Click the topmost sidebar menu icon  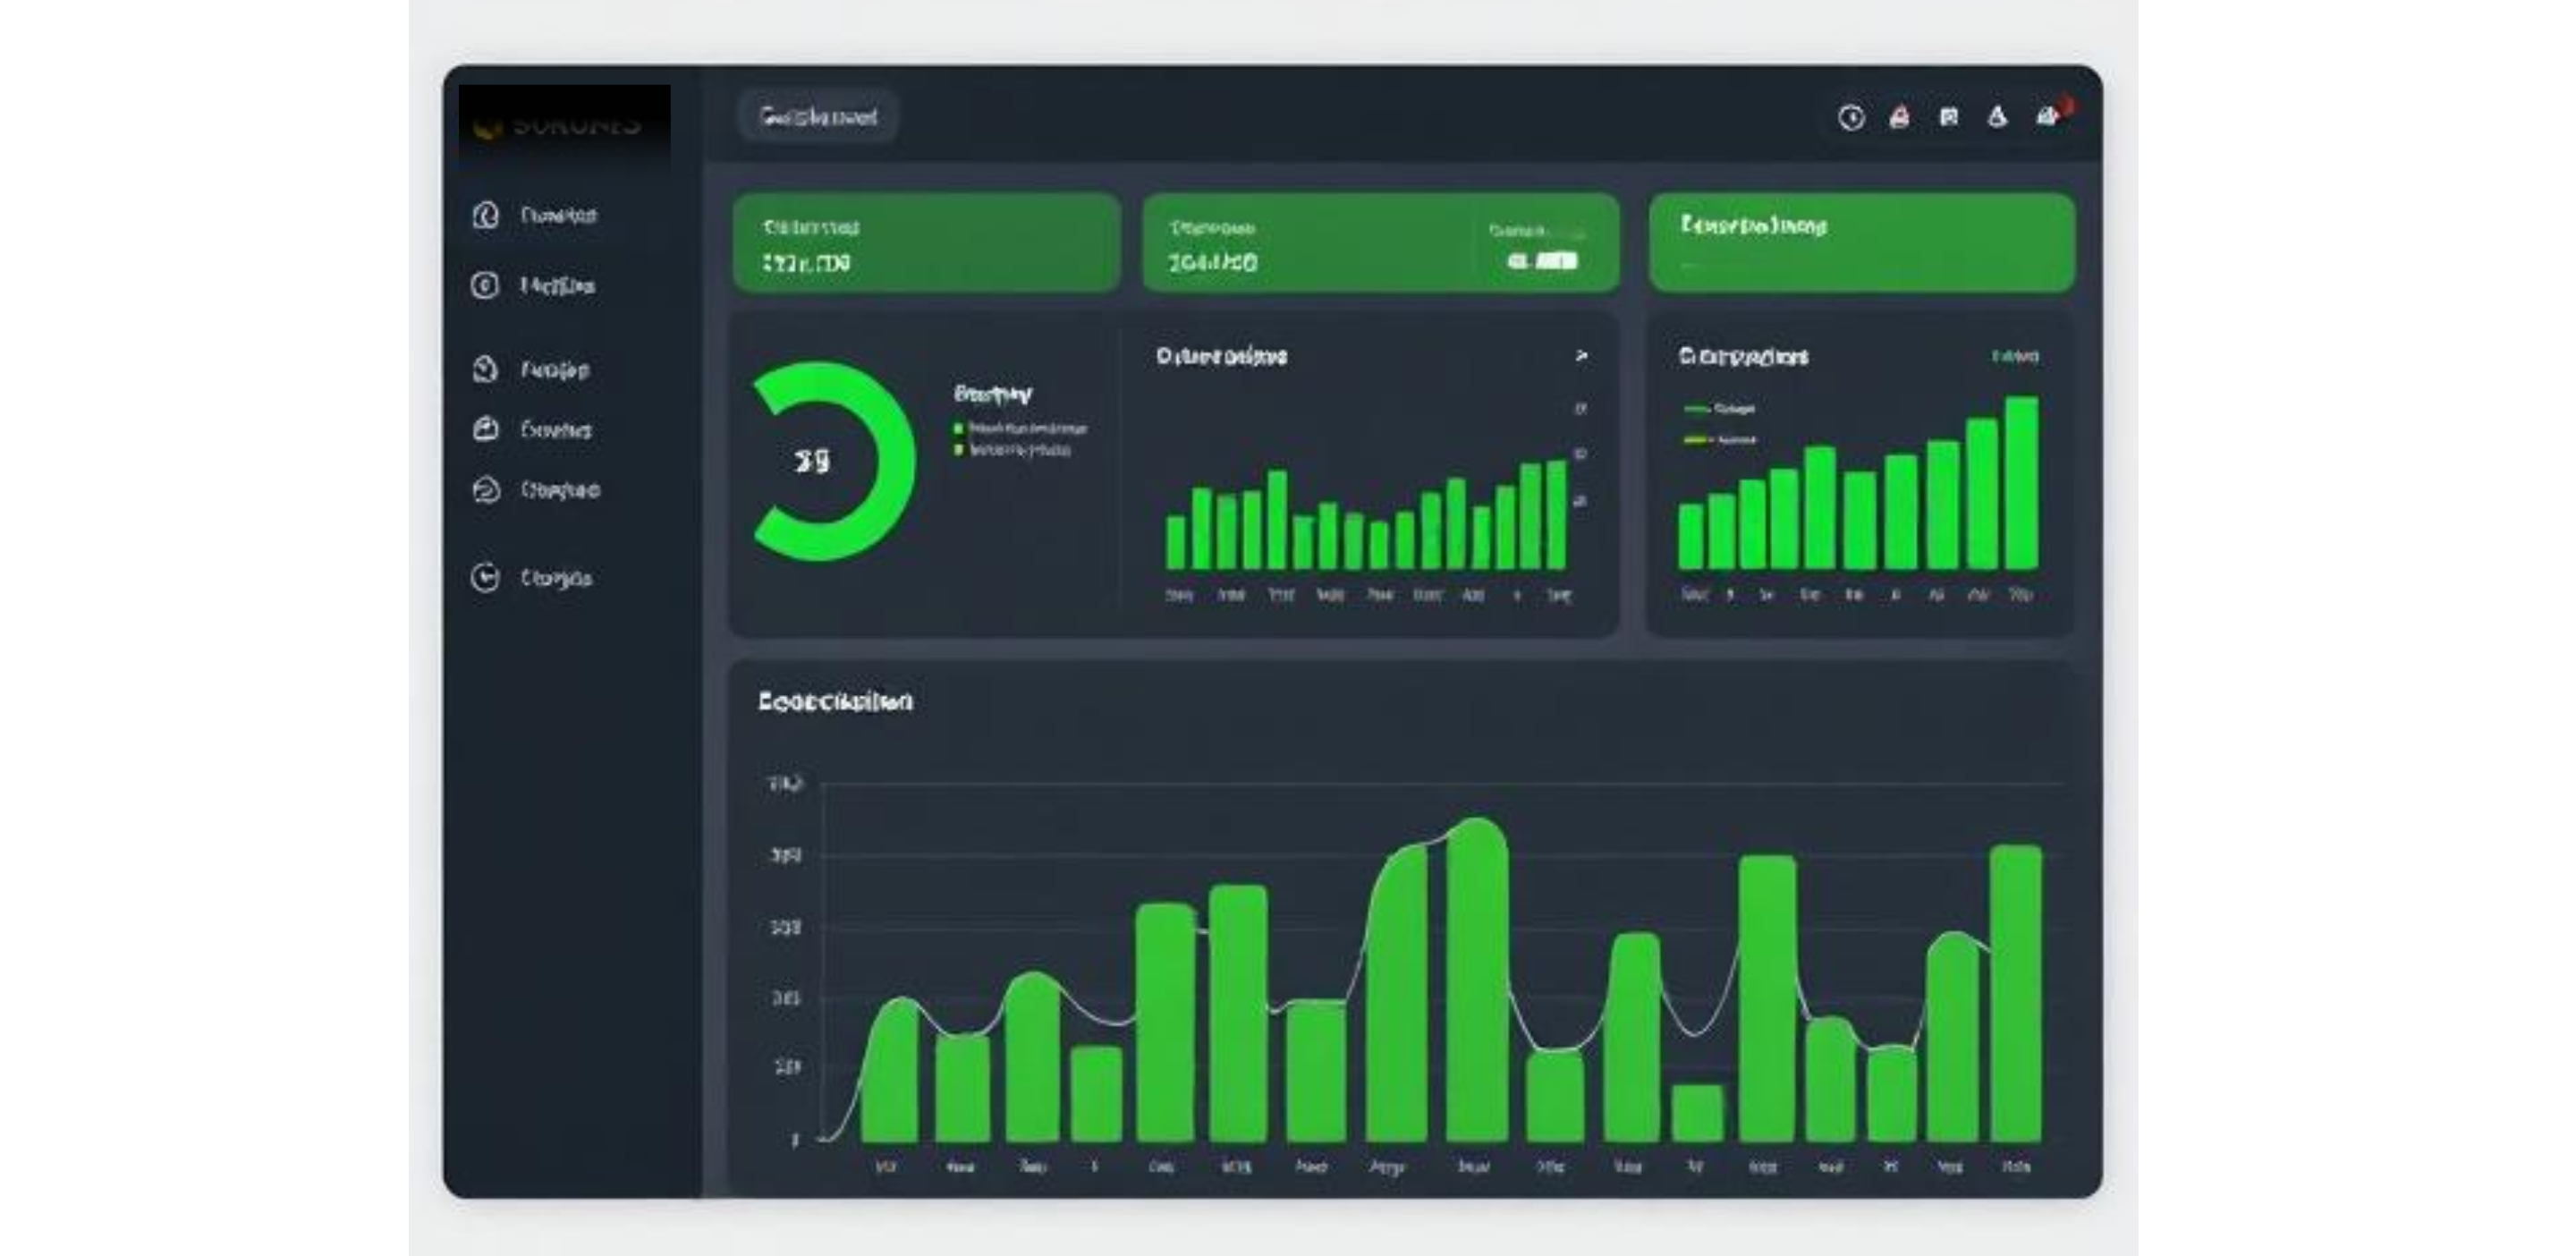486,215
